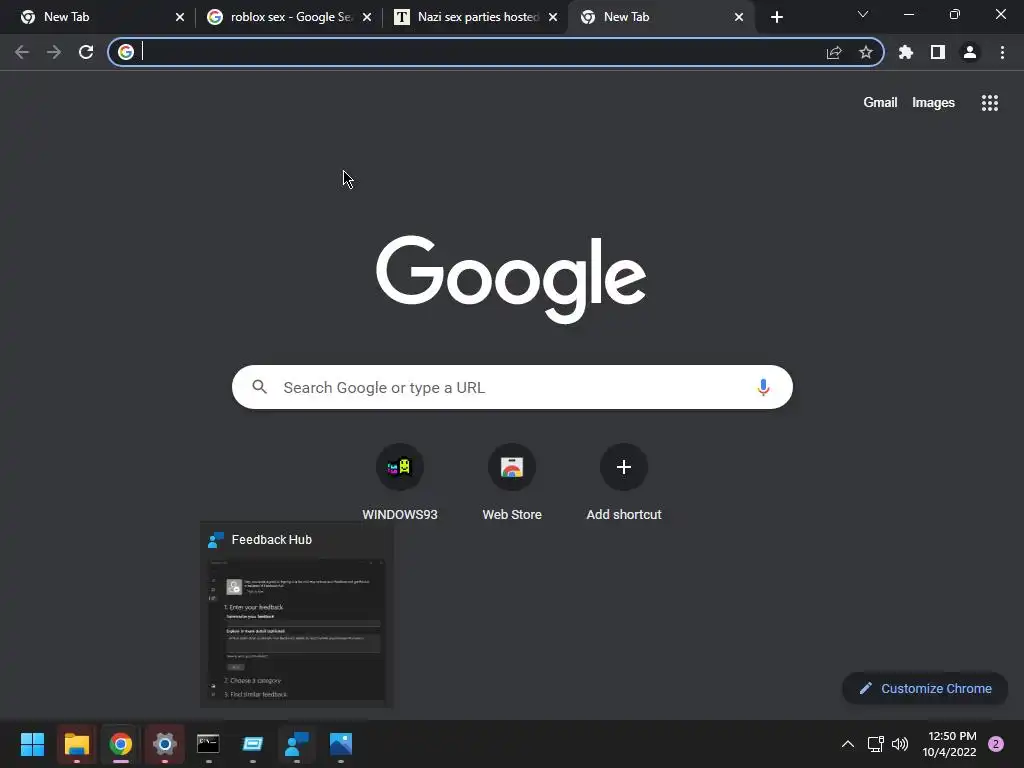Add a new shortcut tile

[624, 483]
